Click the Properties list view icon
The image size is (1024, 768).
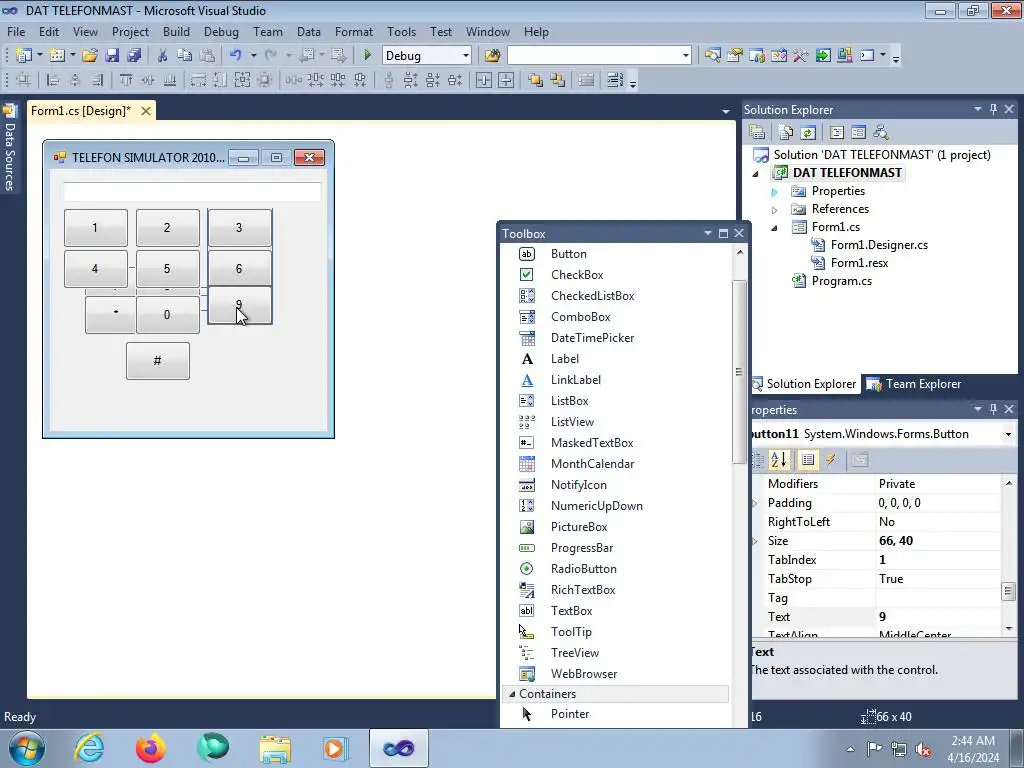808,460
